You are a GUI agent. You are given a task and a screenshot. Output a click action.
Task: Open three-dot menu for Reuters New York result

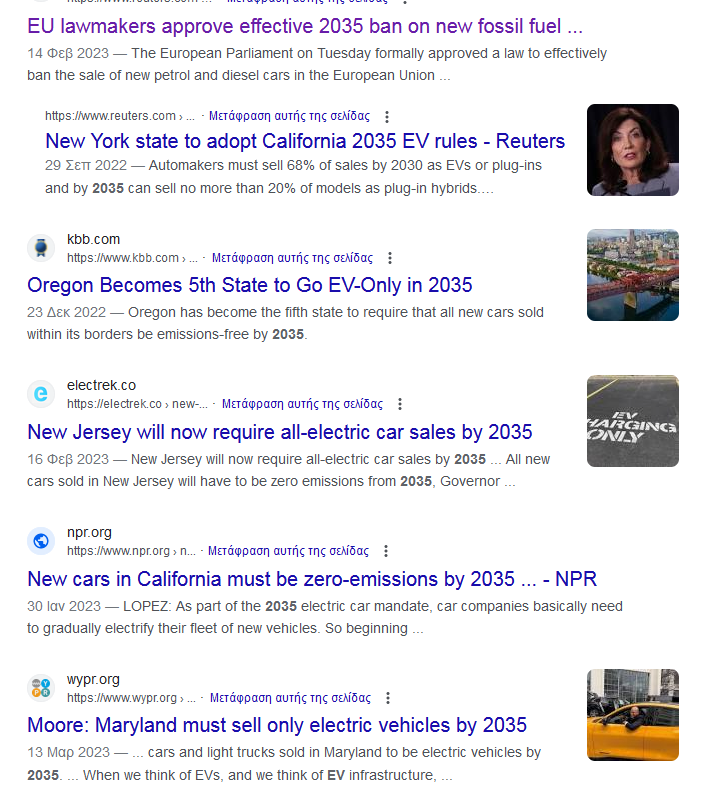[387, 116]
